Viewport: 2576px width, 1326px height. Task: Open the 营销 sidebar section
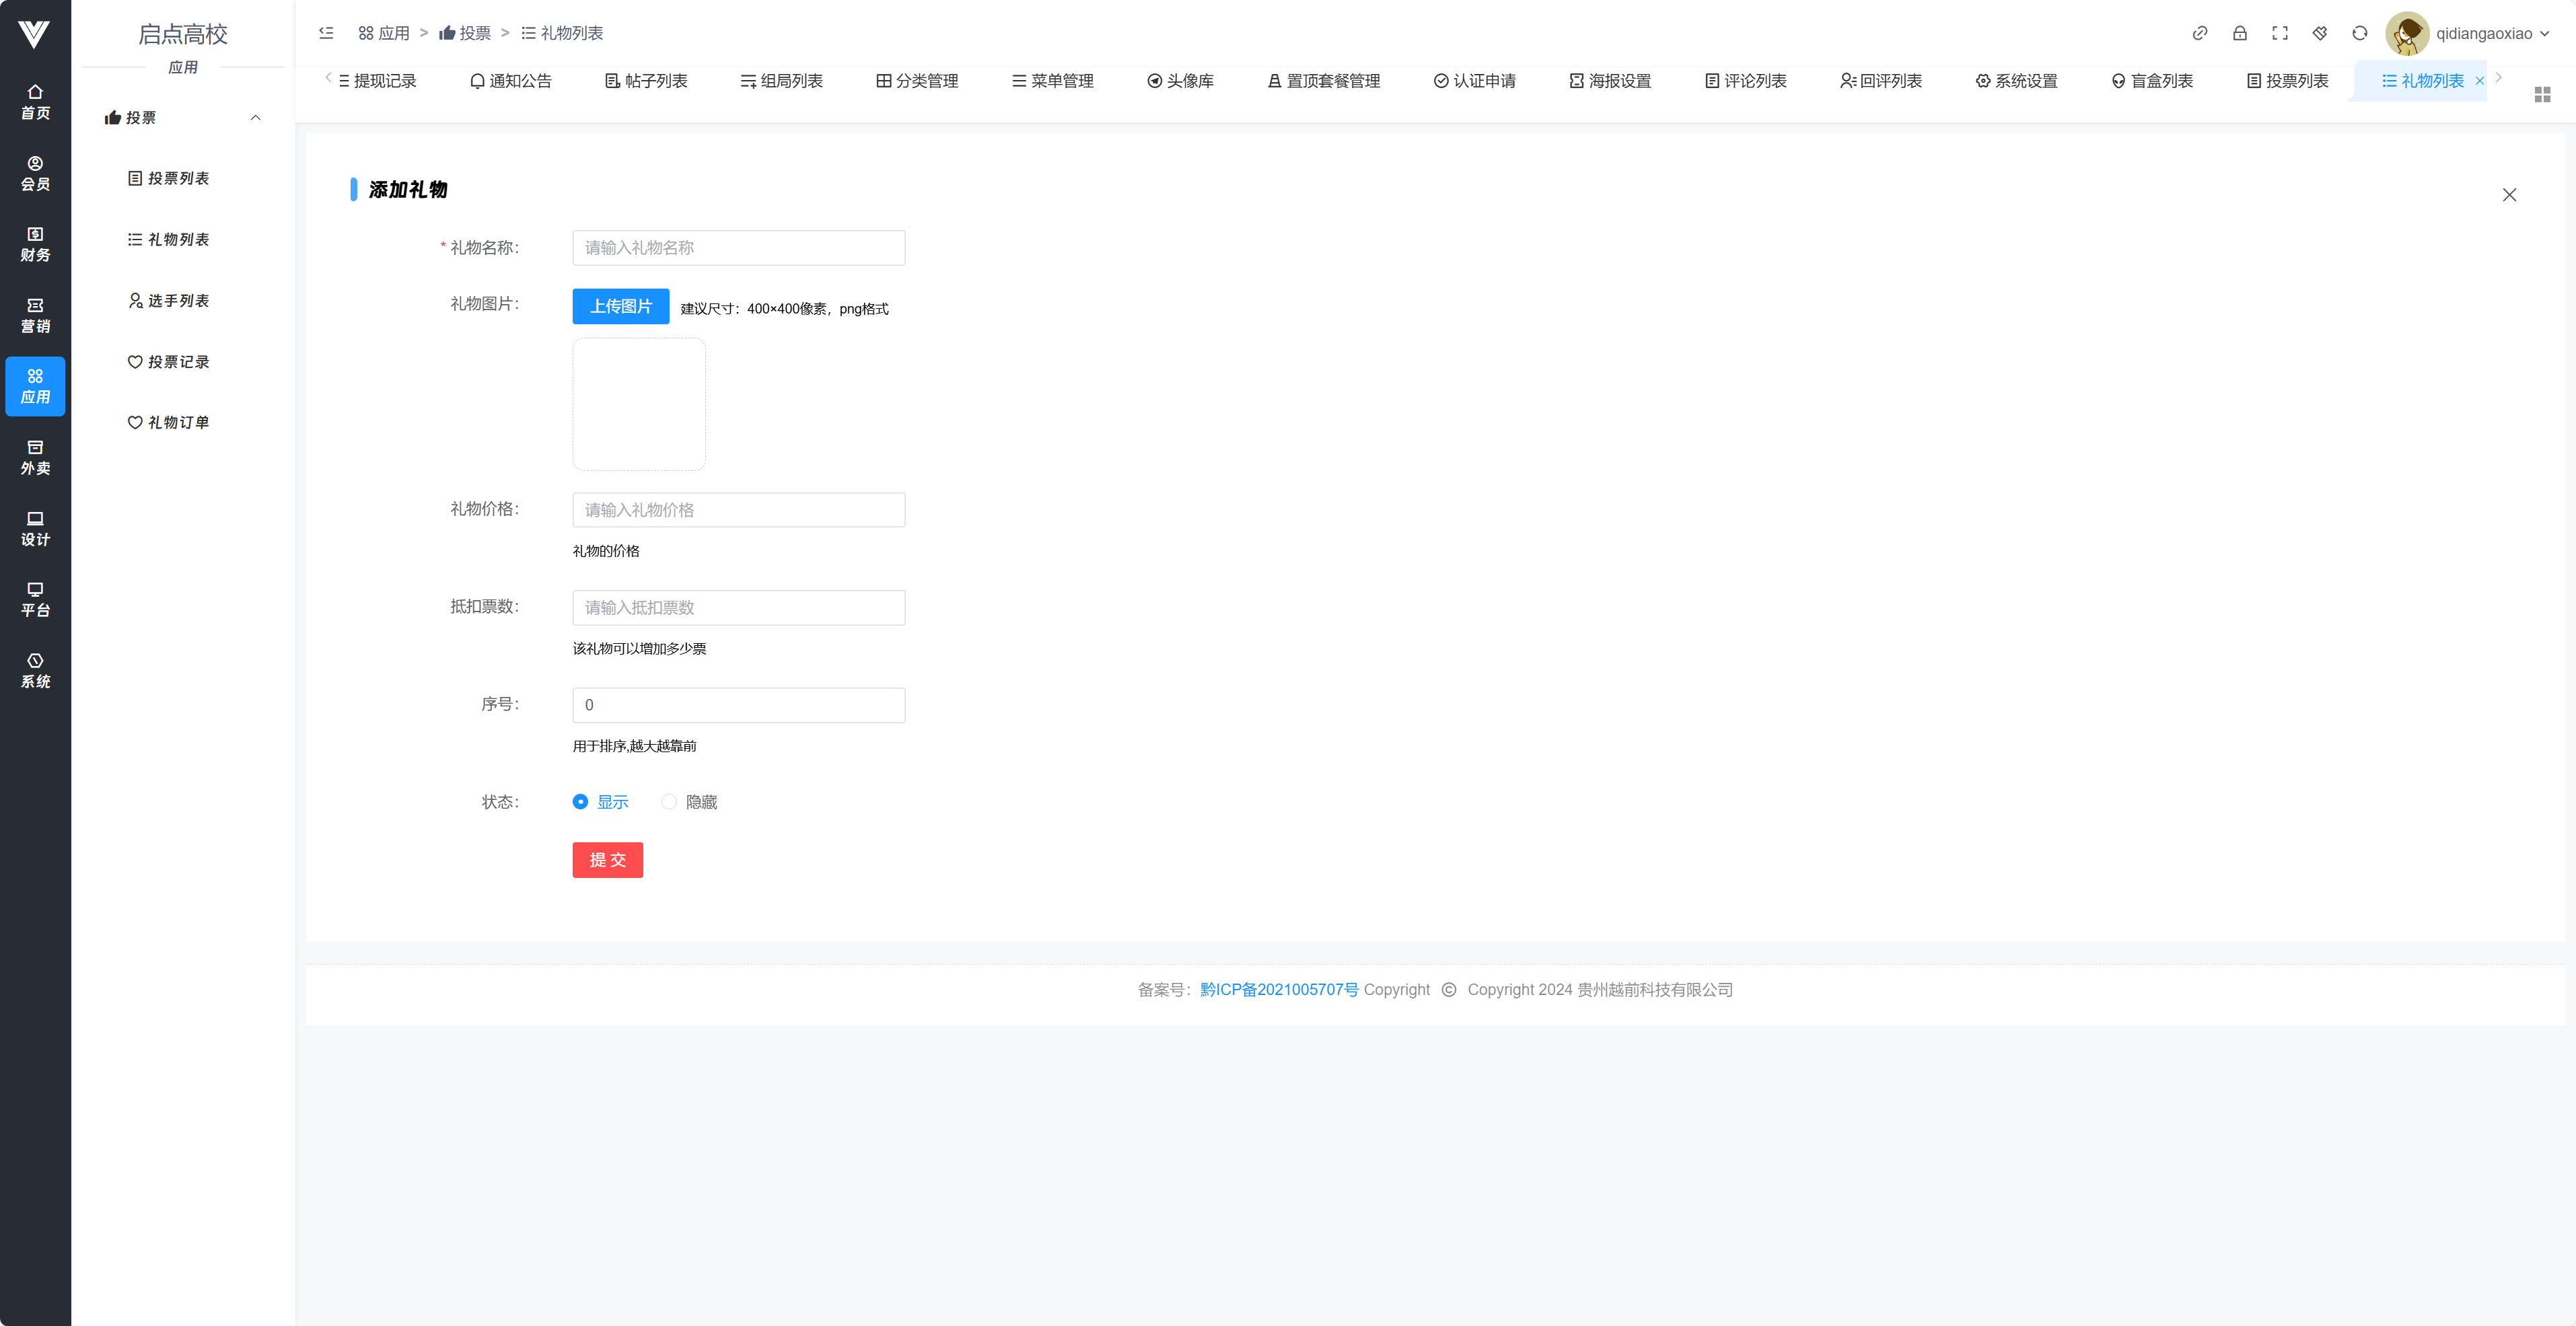[35, 315]
